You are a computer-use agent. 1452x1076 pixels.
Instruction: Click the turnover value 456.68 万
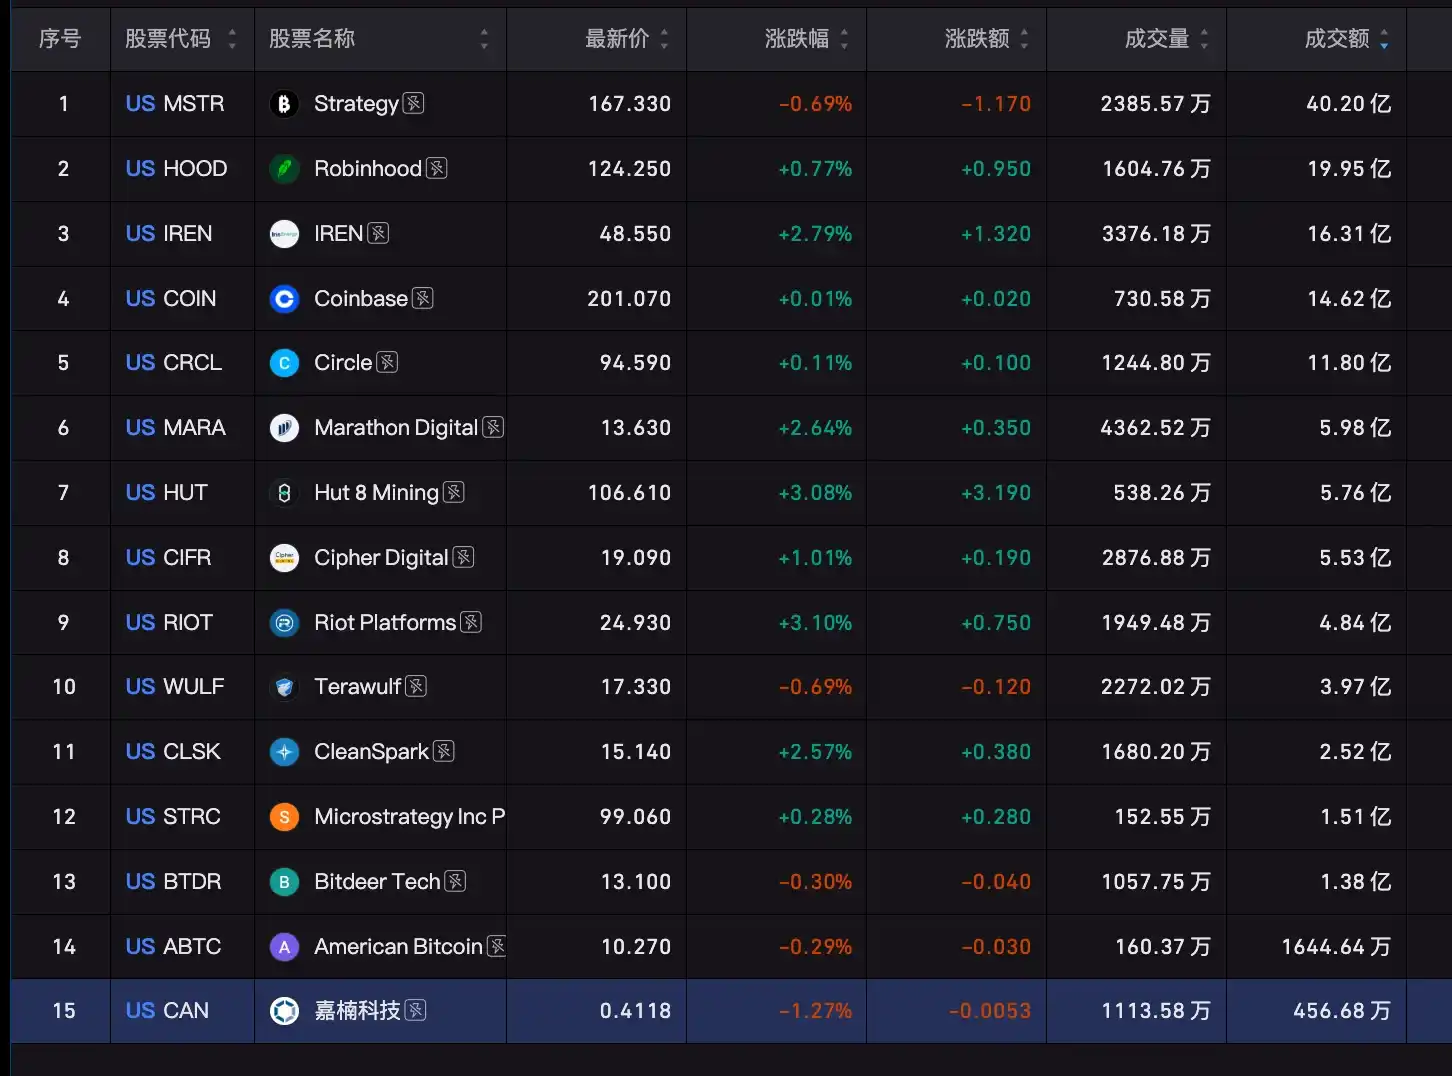tap(1342, 1011)
